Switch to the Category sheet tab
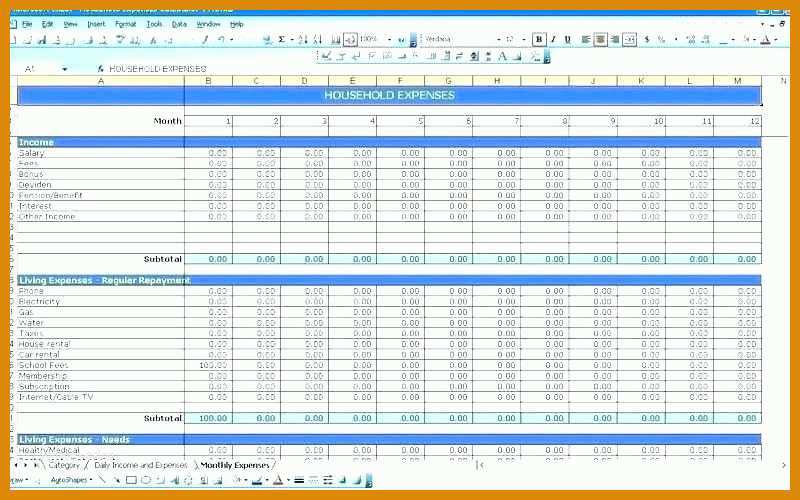 pyautogui.click(x=64, y=465)
